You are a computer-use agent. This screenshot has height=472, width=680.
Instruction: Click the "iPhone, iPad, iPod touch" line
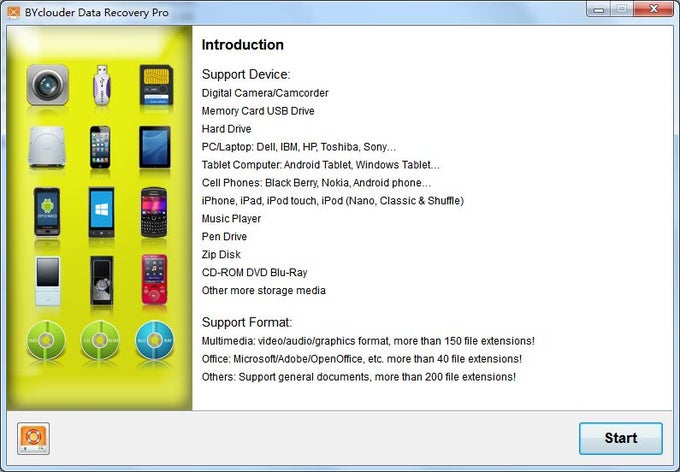(x=333, y=200)
